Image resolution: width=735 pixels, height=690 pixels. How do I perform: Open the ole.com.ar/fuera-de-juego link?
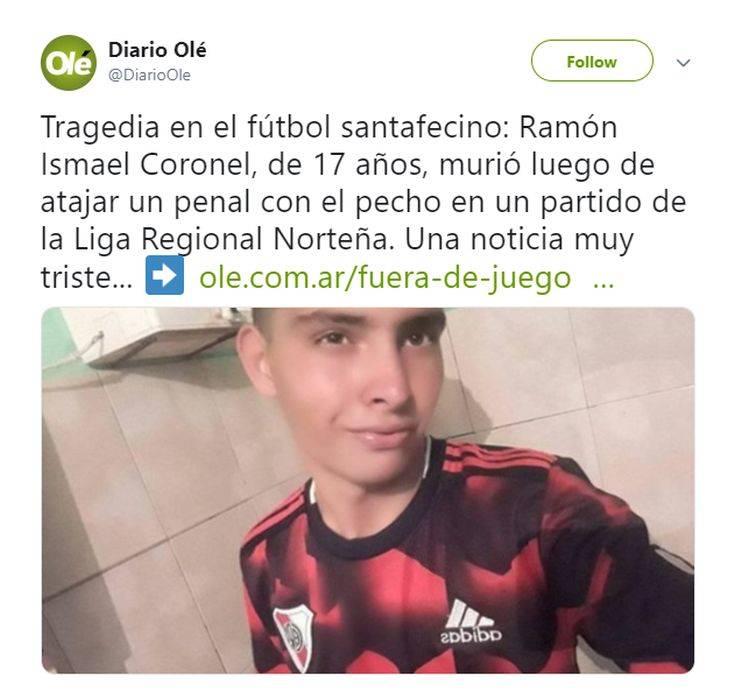[x=385, y=277]
